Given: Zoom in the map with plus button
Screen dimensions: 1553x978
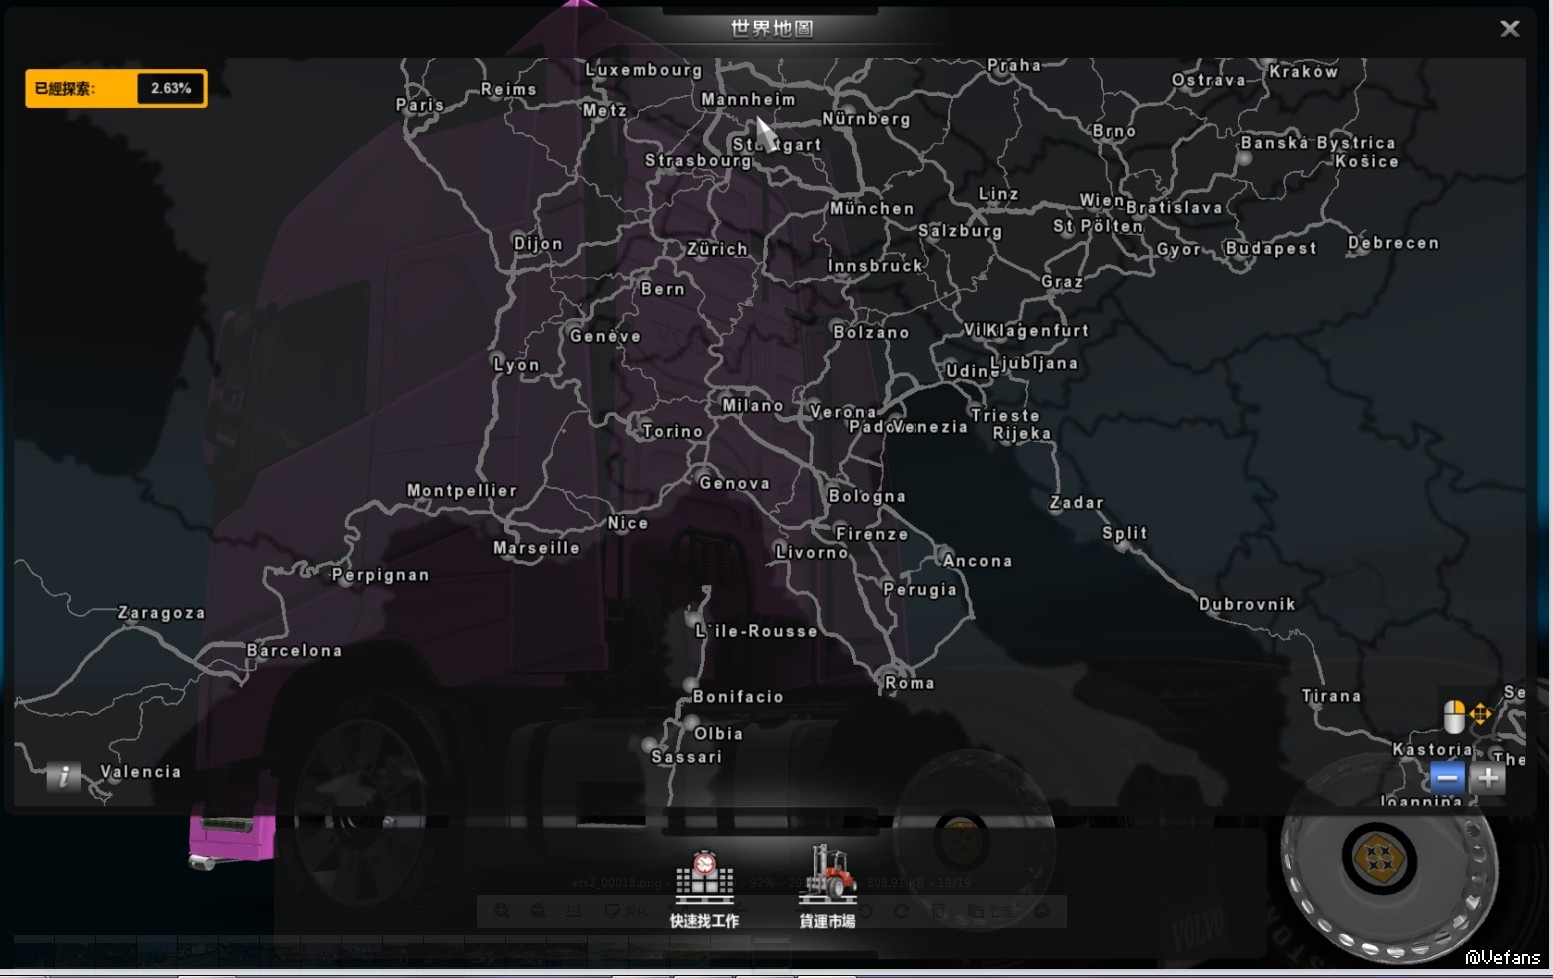Looking at the screenshot, I should pyautogui.click(x=1488, y=777).
